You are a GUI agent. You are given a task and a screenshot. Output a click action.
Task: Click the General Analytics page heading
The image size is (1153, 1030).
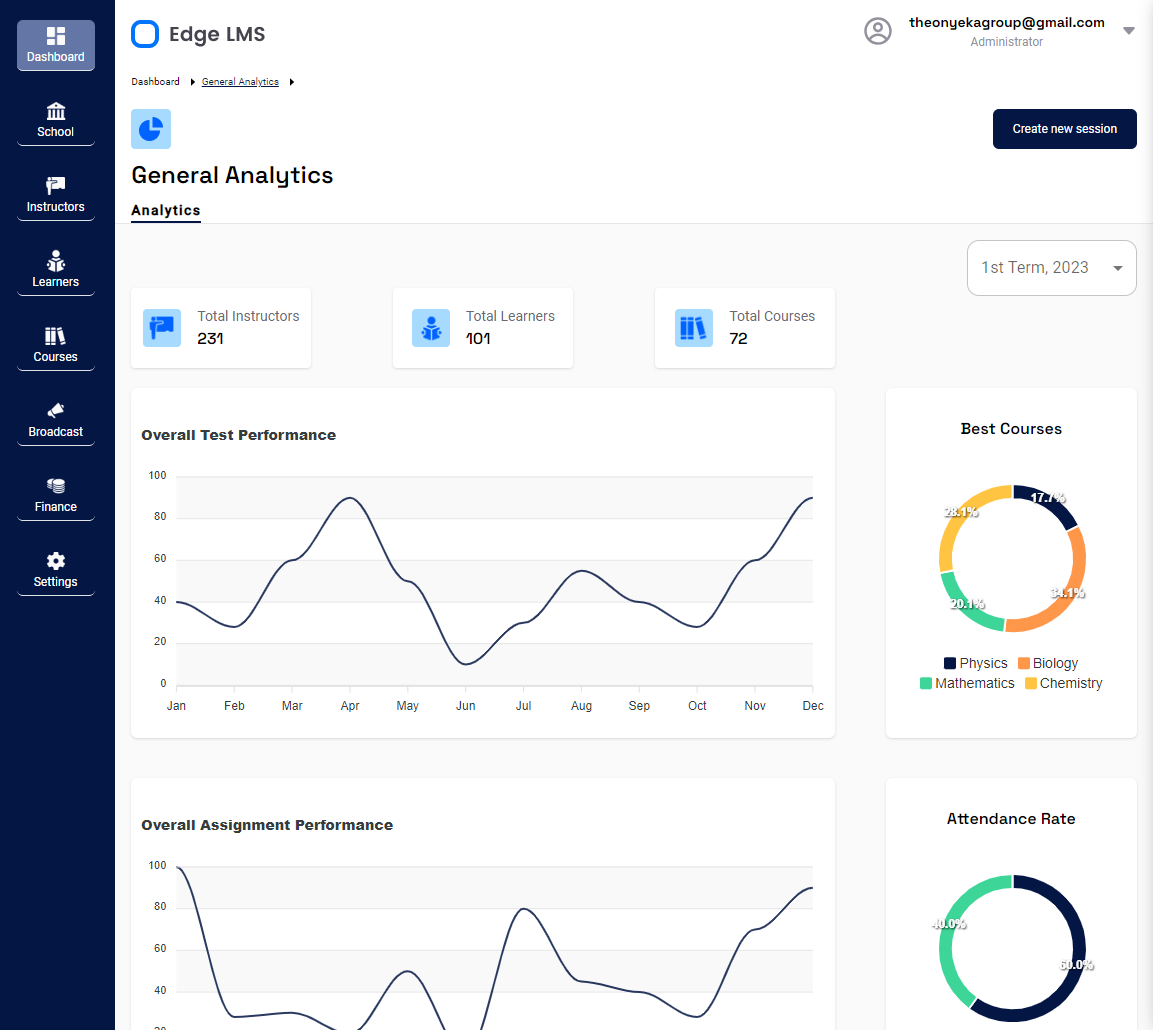tap(232, 175)
